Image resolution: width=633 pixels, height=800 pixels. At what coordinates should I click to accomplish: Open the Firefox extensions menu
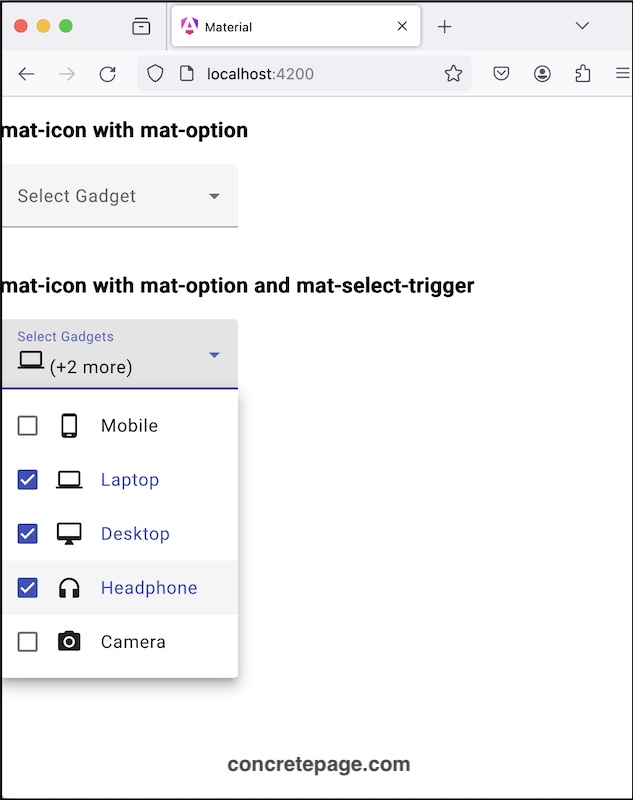point(583,73)
